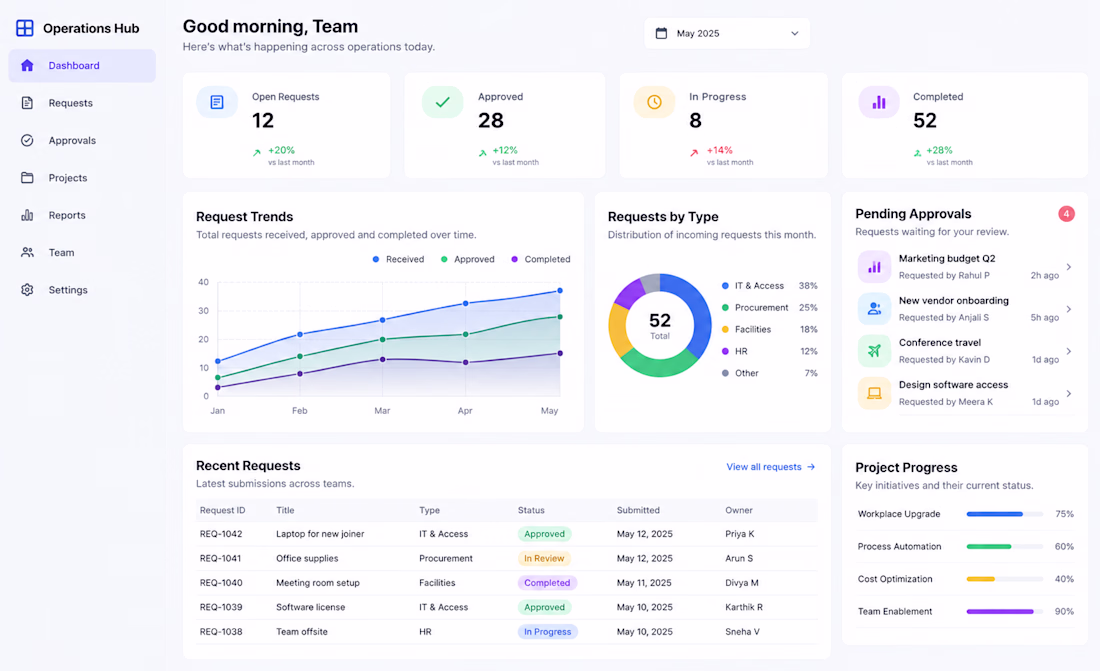Click the Approvals checkmark circle icon

pos(27,140)
